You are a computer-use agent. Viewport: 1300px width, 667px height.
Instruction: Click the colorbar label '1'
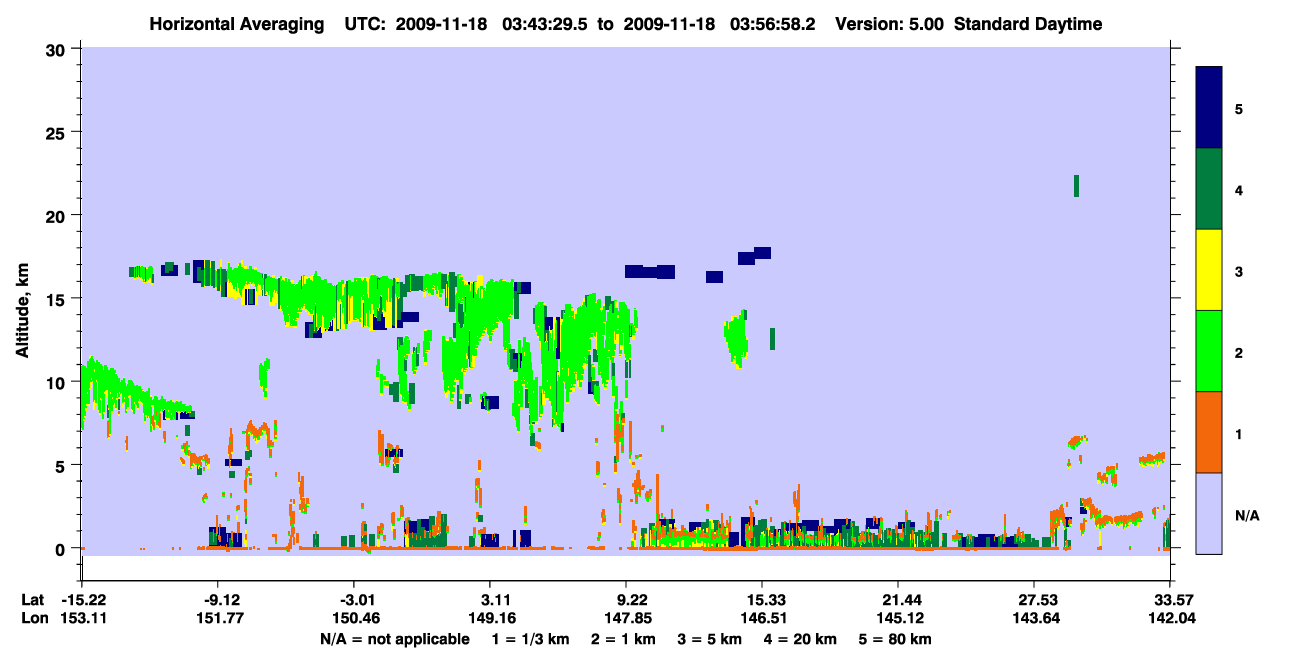coord(1239,433)
